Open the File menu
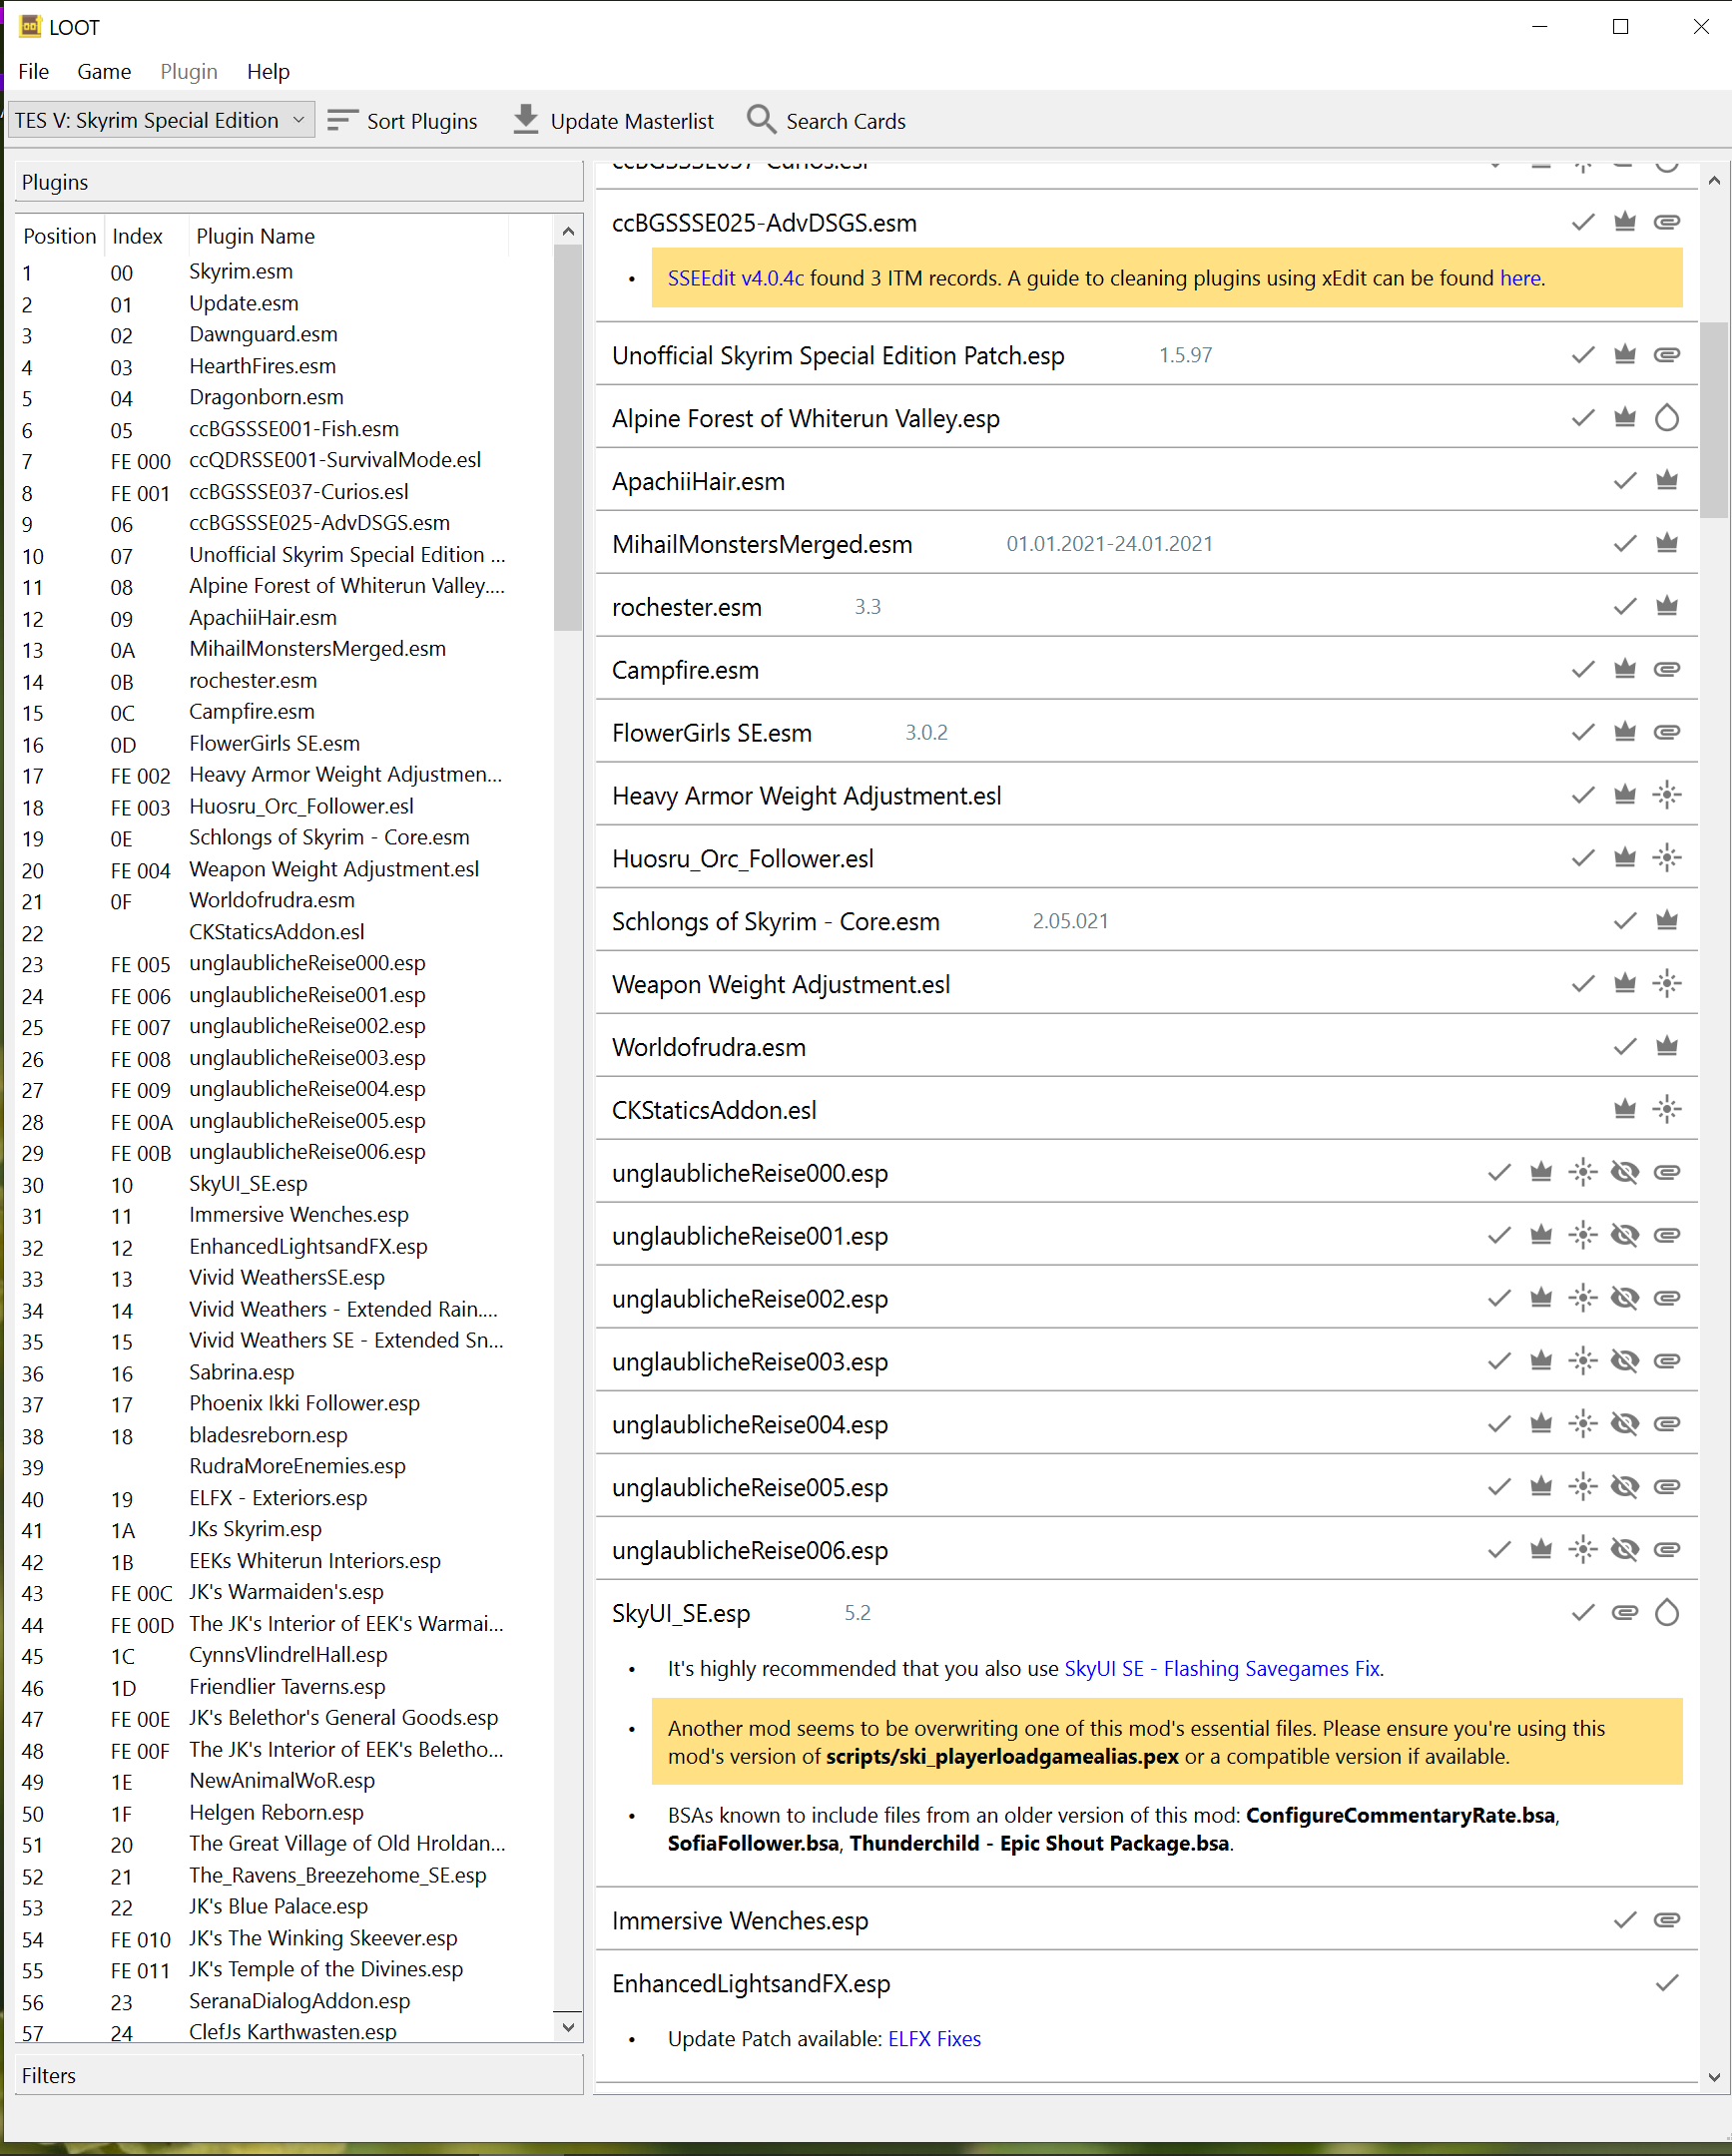Image resolution: width=1732 pixels, height=2156 pixels. pos(33,71)
